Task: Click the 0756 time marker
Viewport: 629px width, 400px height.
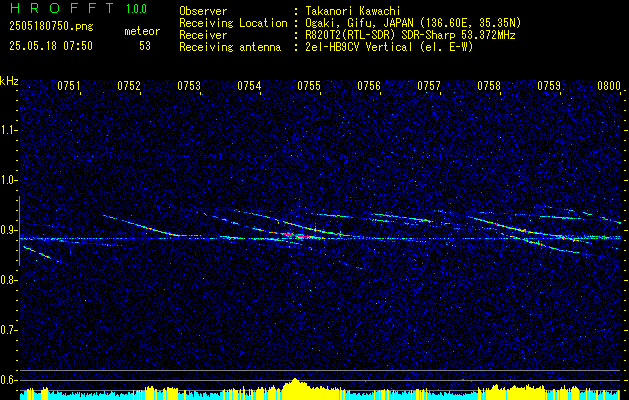Action: pos(369,86)
